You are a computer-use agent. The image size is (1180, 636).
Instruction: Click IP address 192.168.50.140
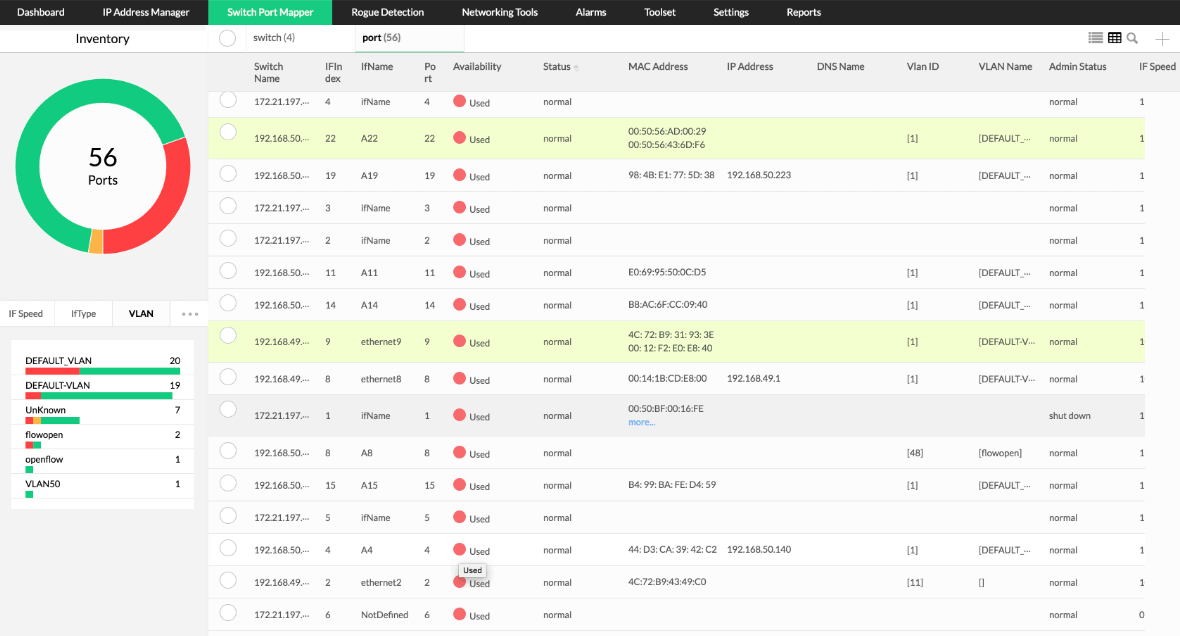tap(759, 549)
